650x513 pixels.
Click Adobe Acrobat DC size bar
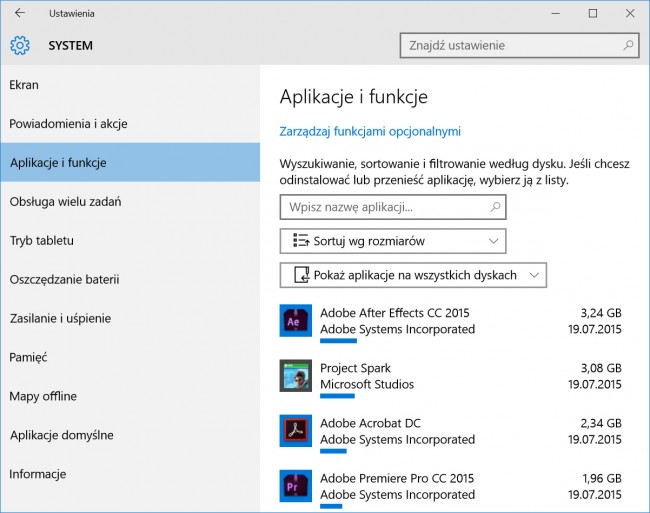[x=333, y=451]
